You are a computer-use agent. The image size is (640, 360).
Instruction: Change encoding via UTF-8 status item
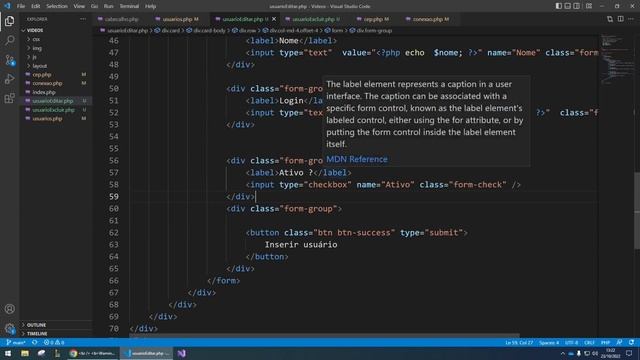tap(571, 342)
